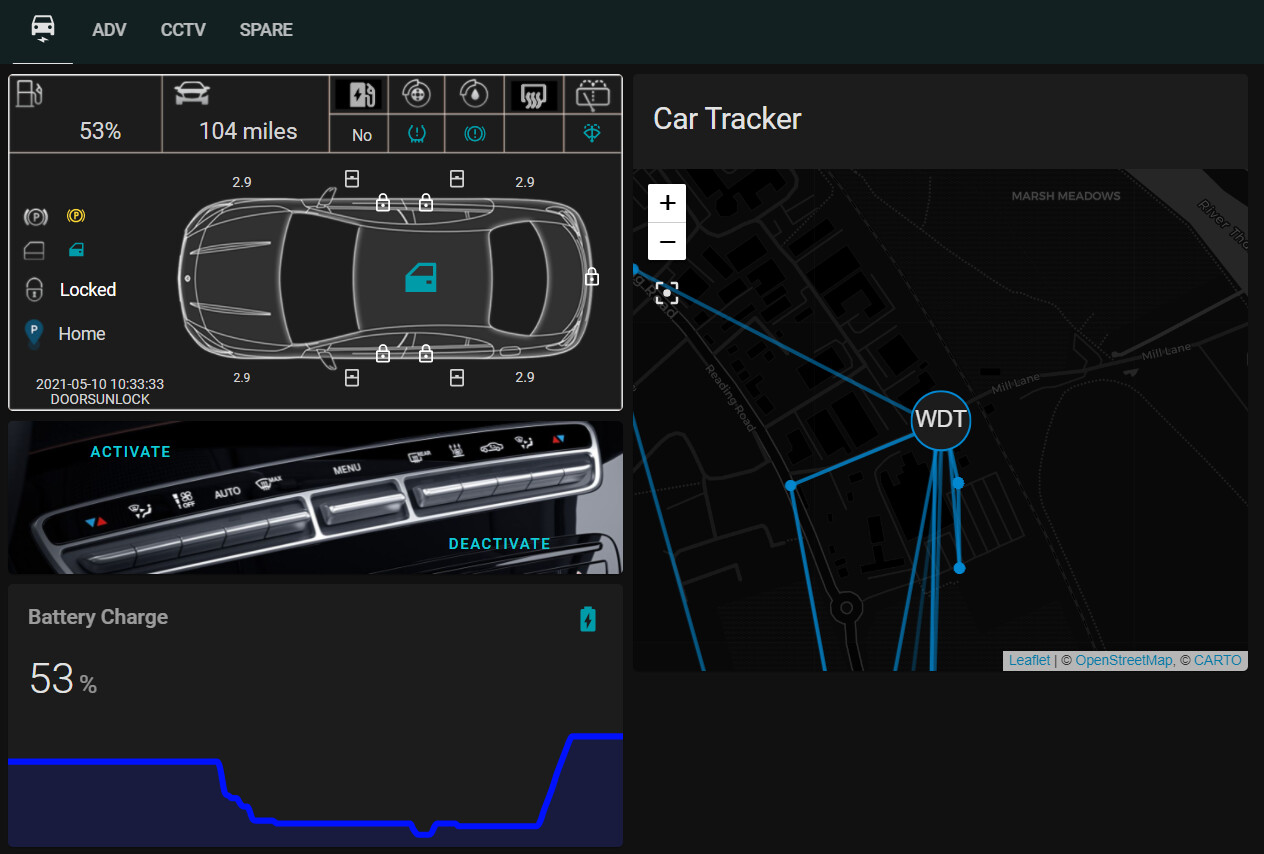This screenshot has width=1264, height=854.
Task: Click the oil level warning icon
Action: coord(475,95)
